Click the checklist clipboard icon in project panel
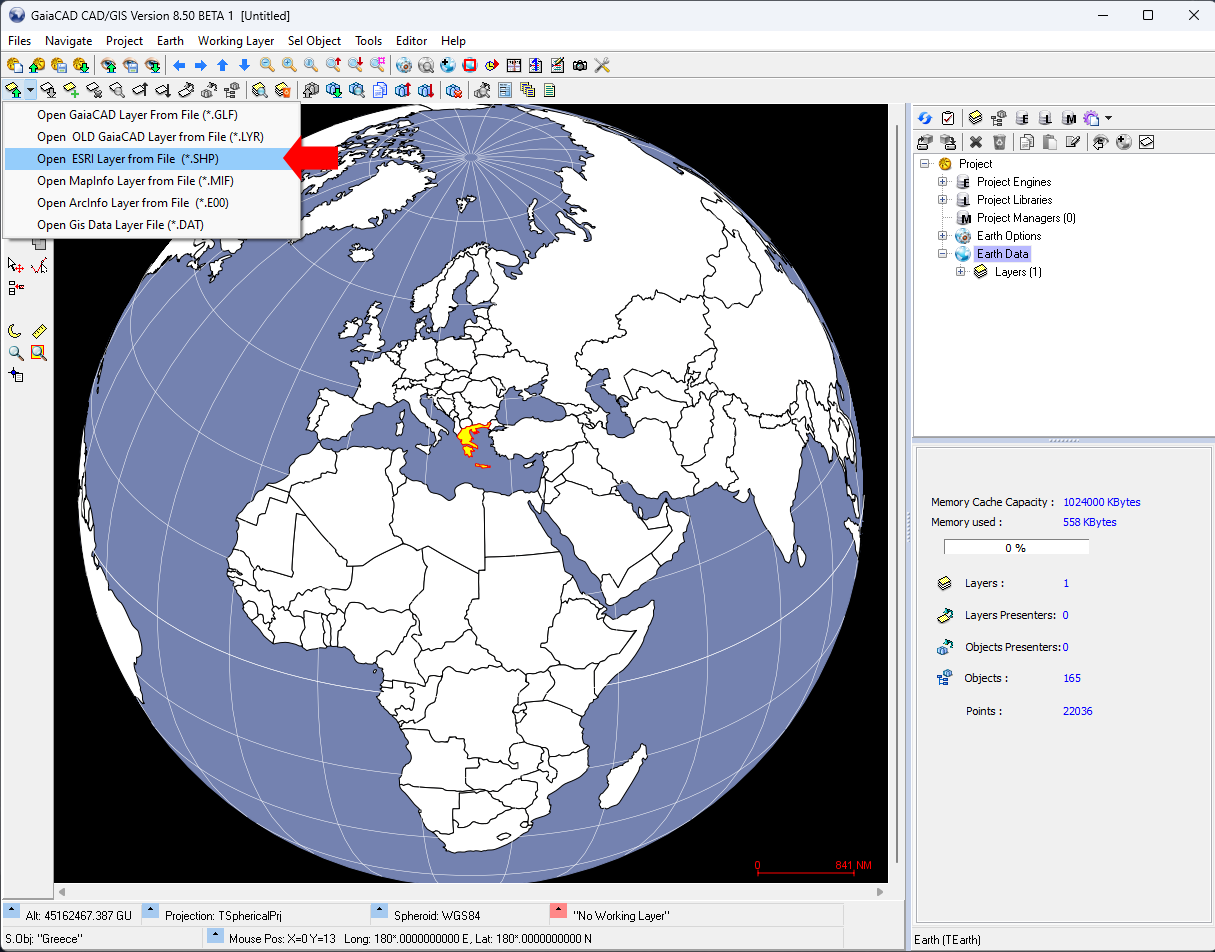 (947, 118)
